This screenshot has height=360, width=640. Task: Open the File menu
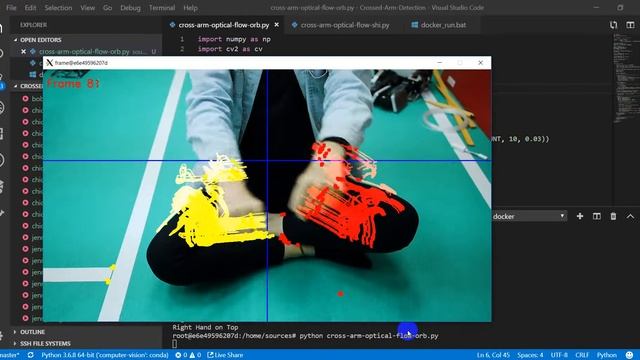pyautogui.click(x=11, y=8)
